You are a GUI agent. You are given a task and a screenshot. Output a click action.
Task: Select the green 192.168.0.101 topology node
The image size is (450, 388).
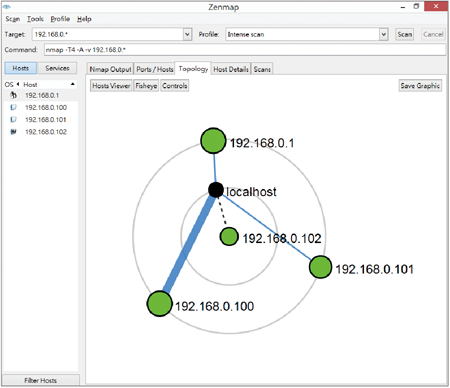[x=320, y=267]
